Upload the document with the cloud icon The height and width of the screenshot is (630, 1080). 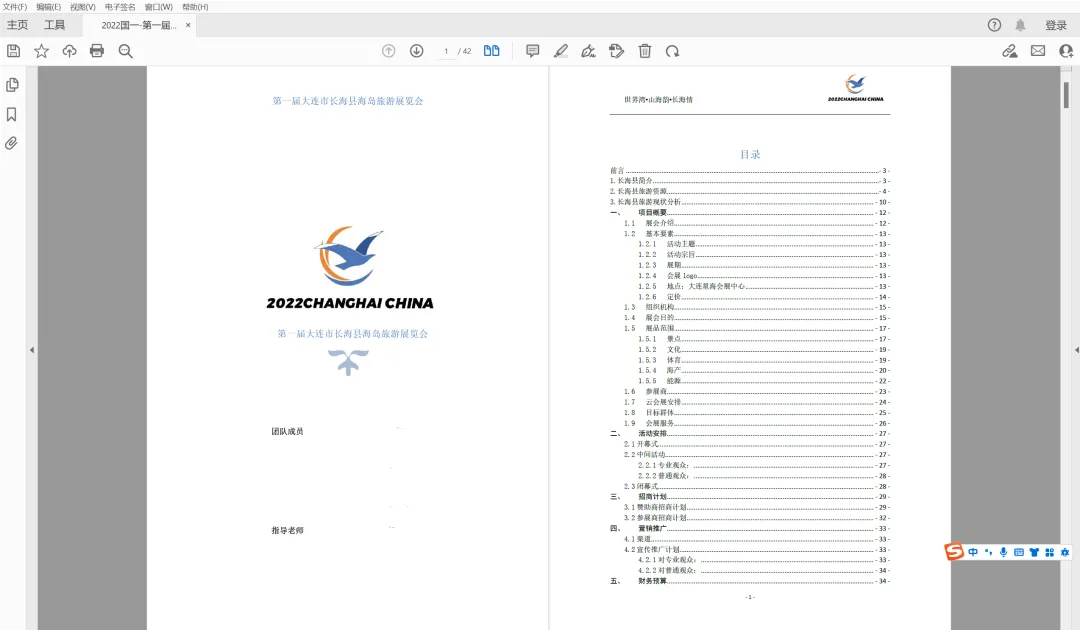[70, 51]
